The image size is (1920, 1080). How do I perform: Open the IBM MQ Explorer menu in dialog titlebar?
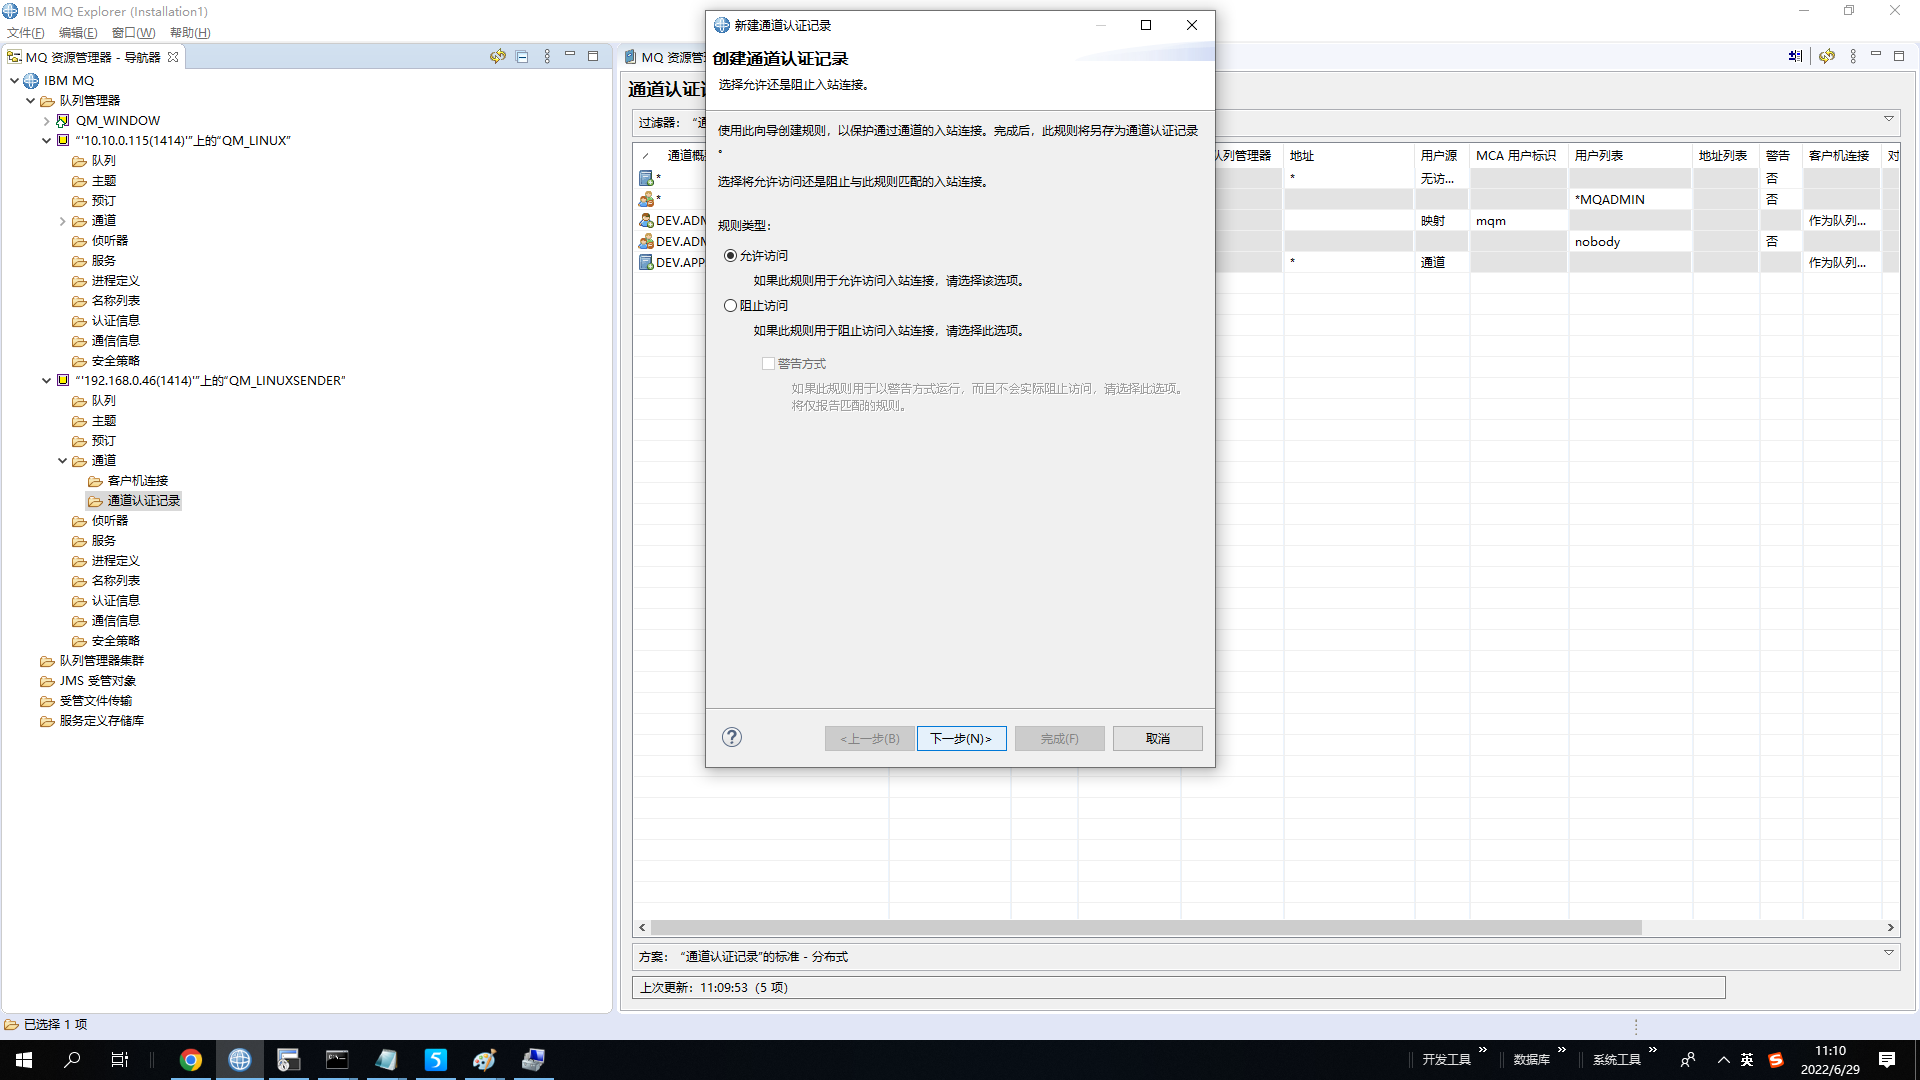721,25
